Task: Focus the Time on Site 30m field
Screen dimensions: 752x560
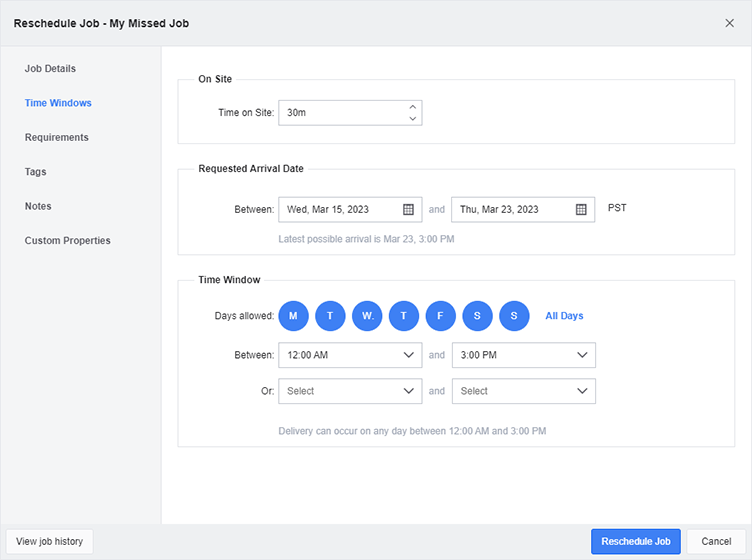Action: click(x=350, y=113)
